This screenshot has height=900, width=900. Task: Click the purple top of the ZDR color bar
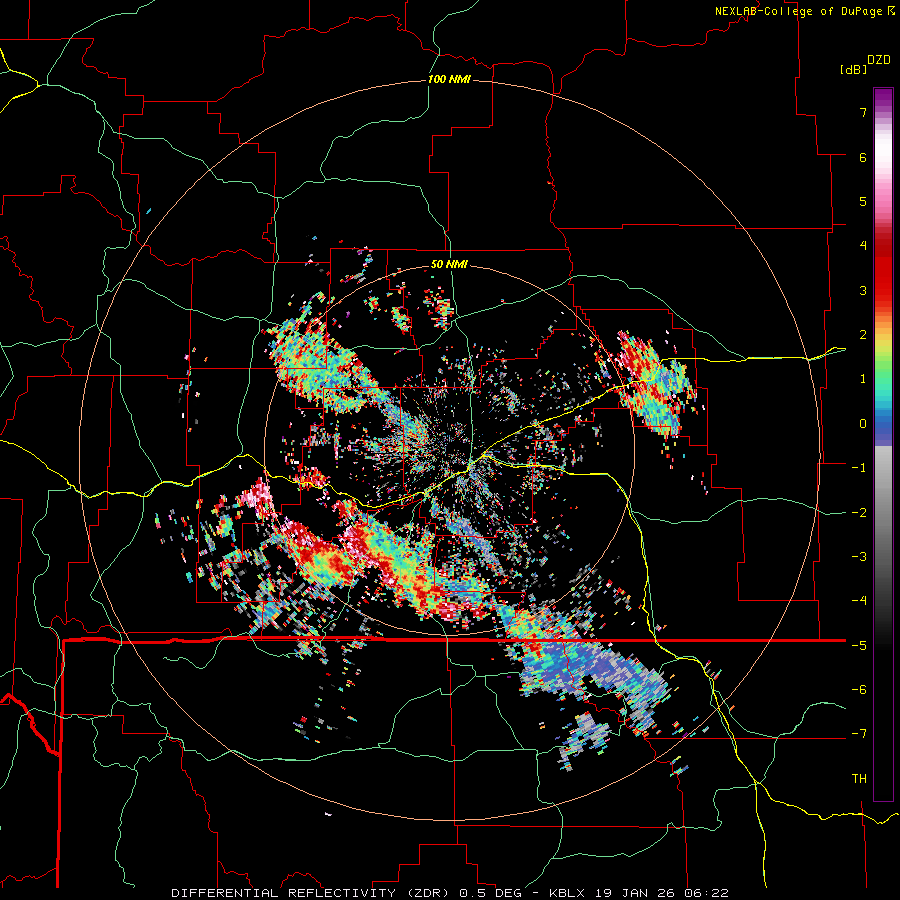click(x=883, y=98)
